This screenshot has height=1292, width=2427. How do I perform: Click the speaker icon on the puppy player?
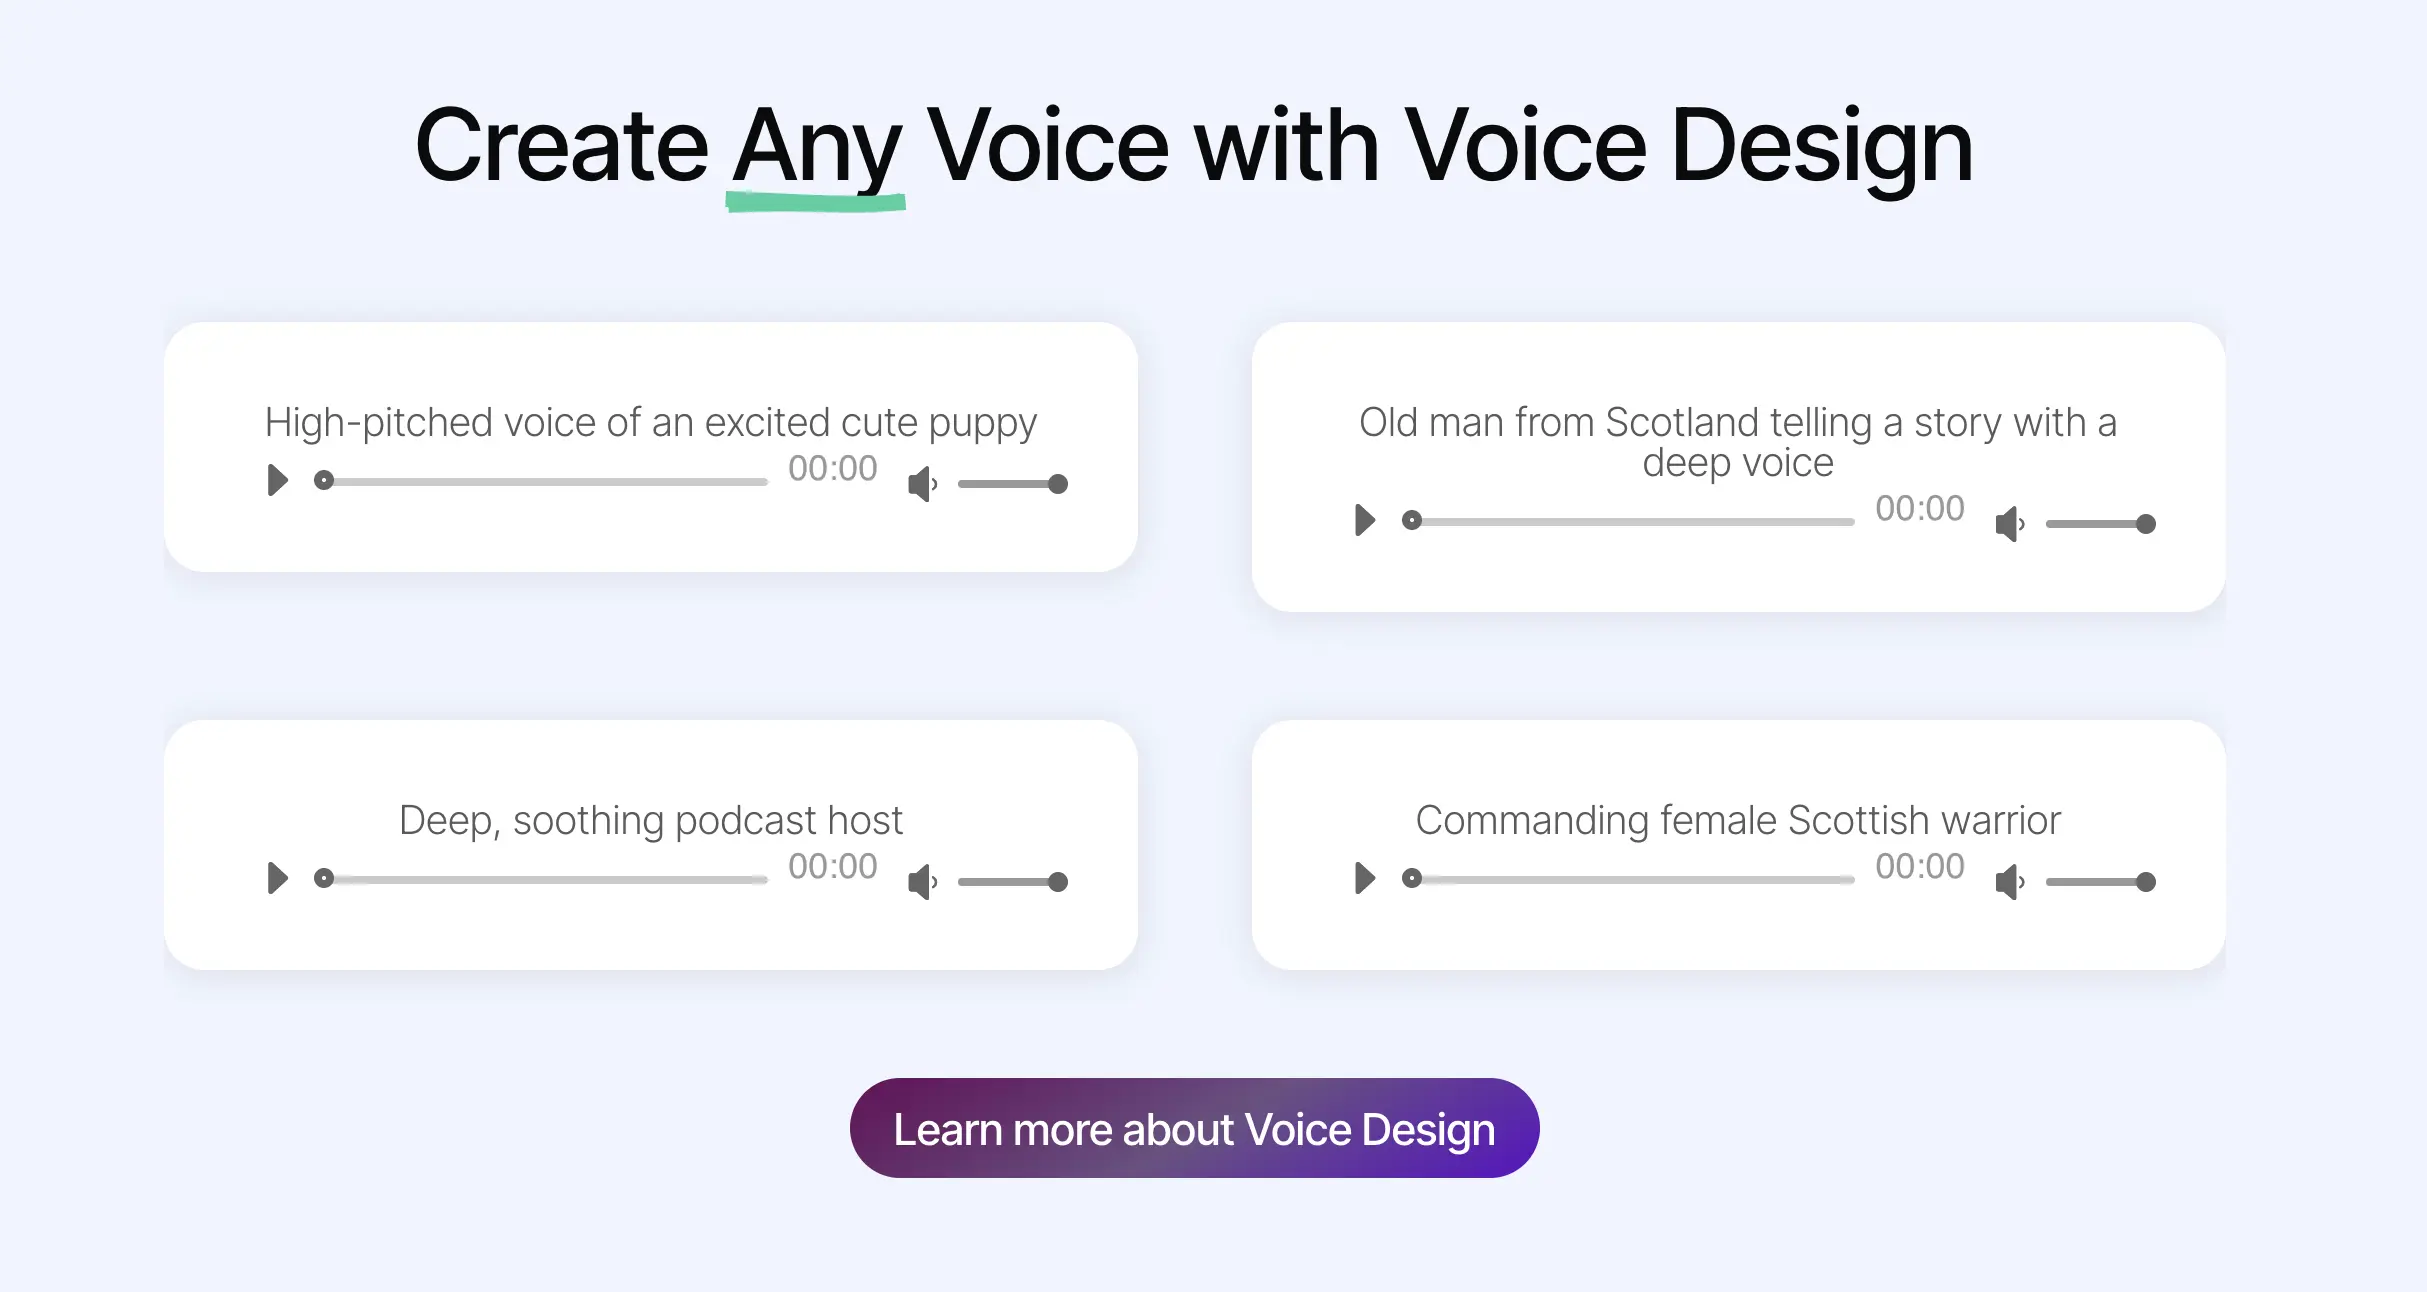tap(921, 483)
